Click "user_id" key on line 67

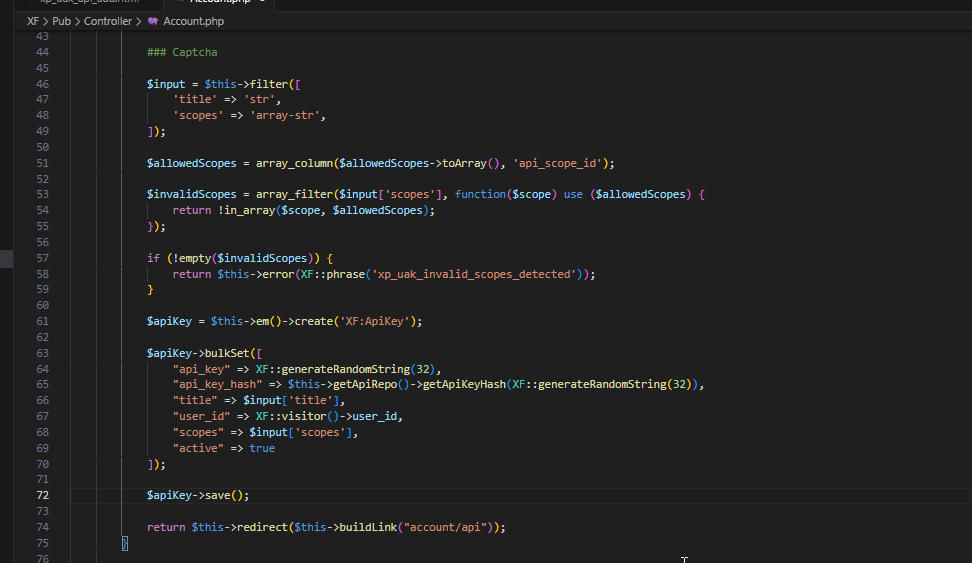click(201, 417)
